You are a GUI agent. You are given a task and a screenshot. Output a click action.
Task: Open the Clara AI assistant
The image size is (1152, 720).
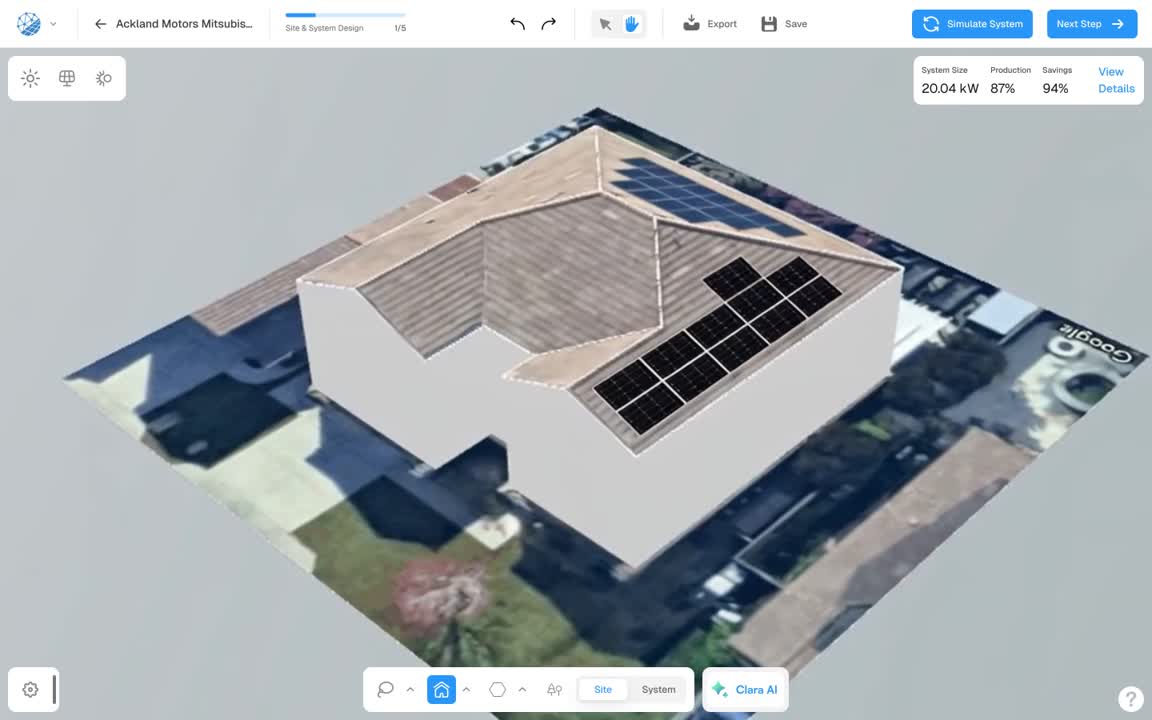coord(745,690)
